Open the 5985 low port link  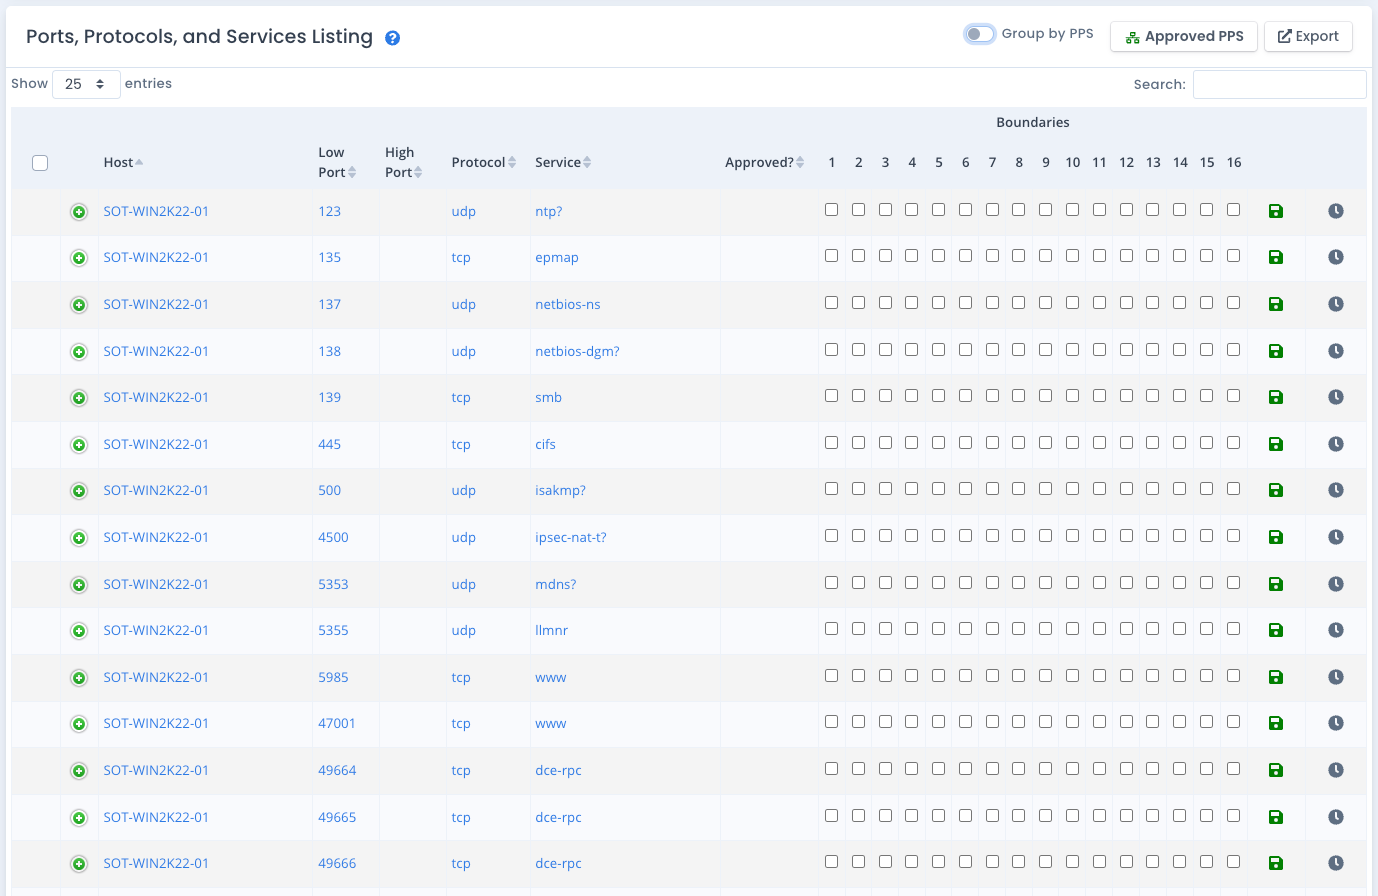(x=333, y=677)
